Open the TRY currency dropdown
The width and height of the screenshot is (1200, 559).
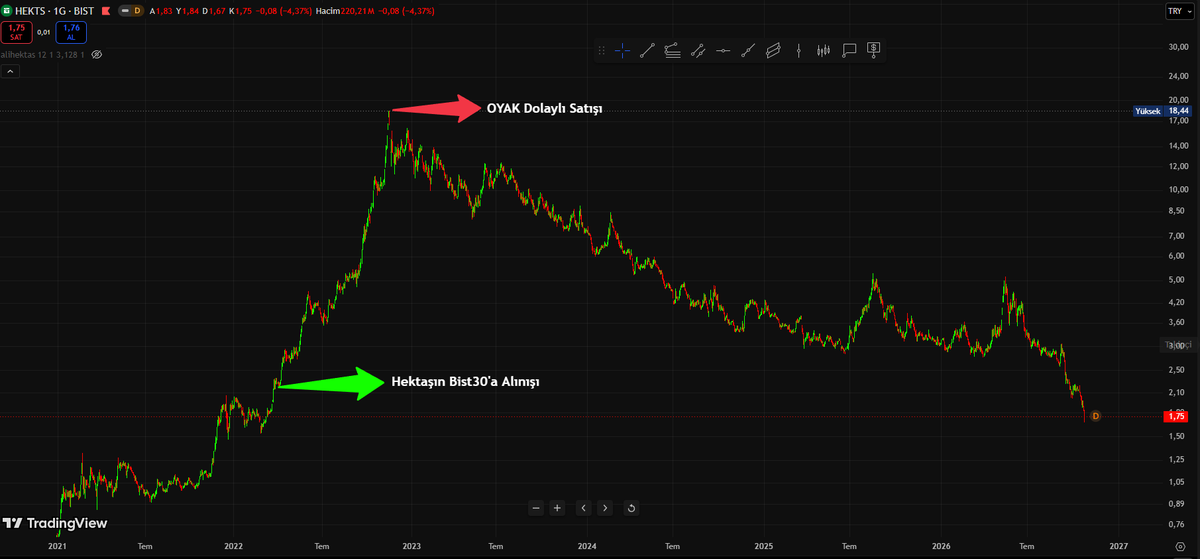1180,11
